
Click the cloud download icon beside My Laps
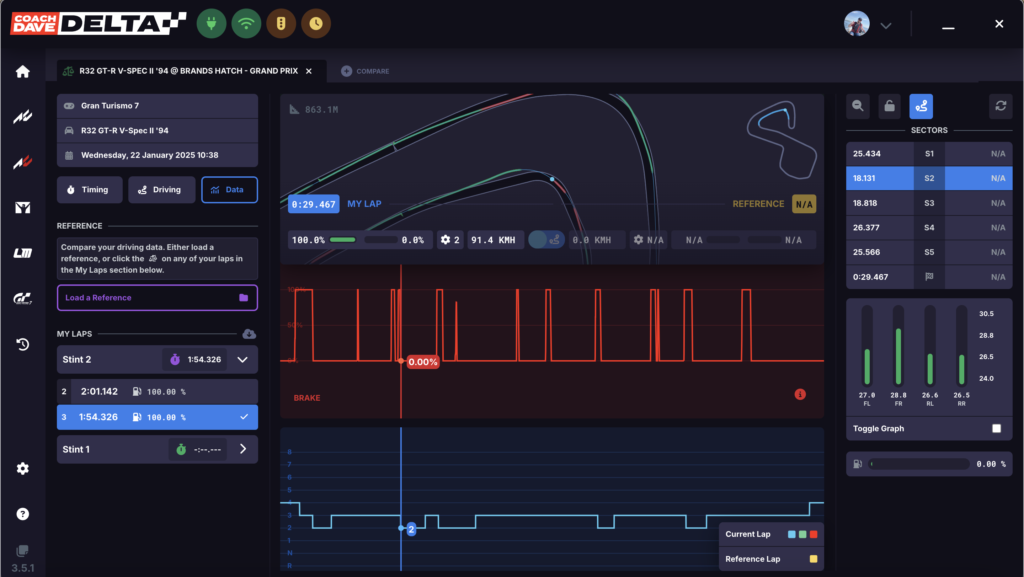[249, 334]
